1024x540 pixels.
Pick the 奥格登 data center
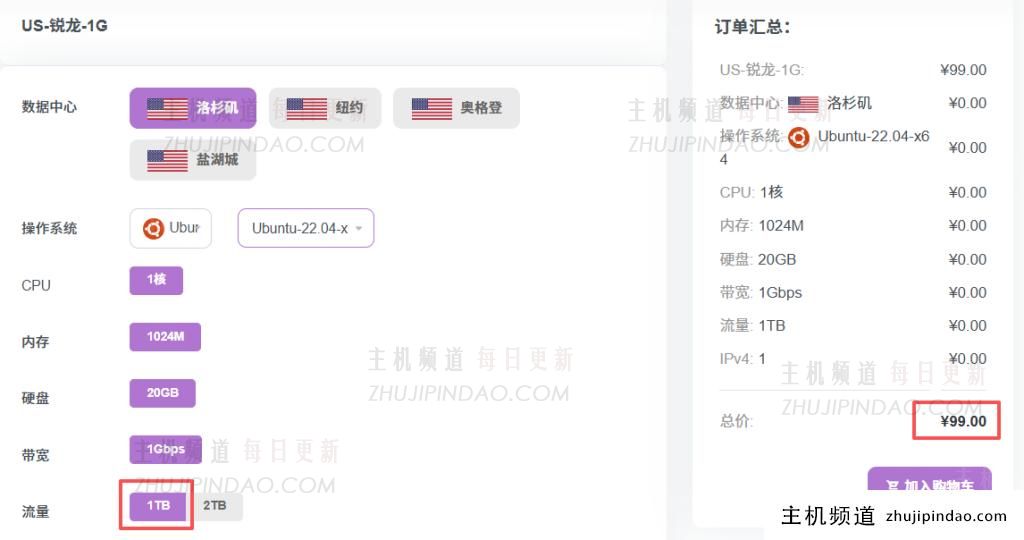[456, 108]
